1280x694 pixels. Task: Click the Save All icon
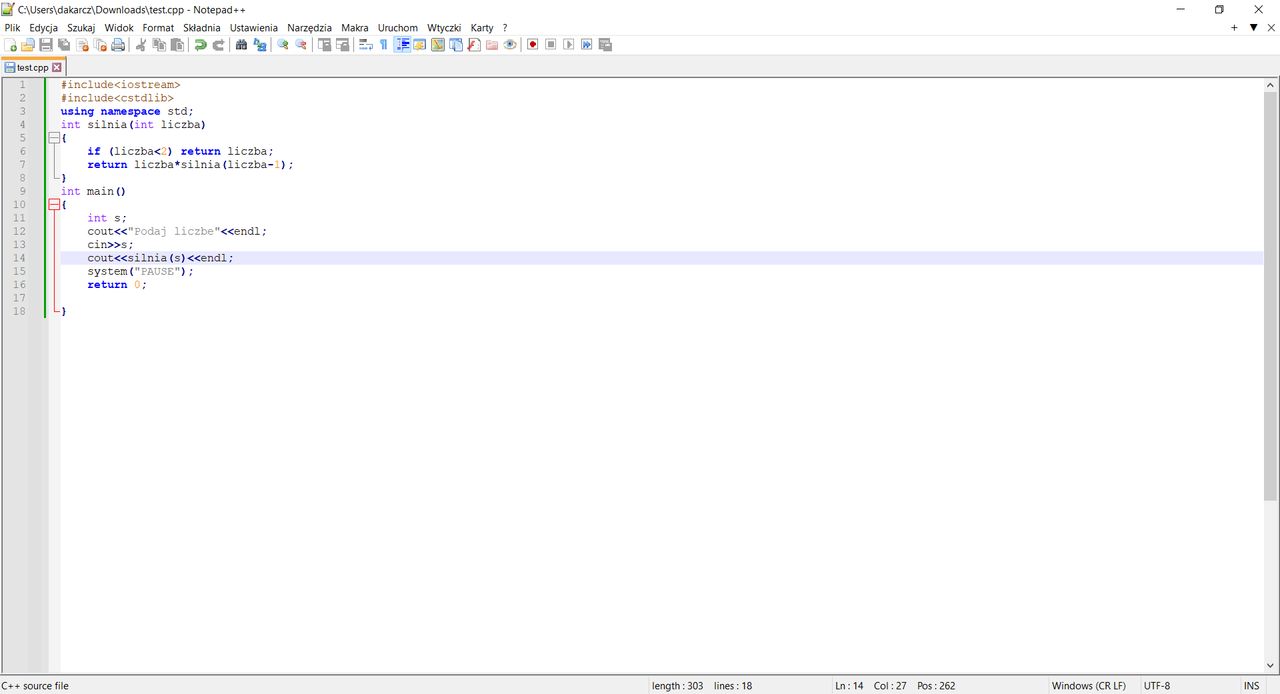64,45
